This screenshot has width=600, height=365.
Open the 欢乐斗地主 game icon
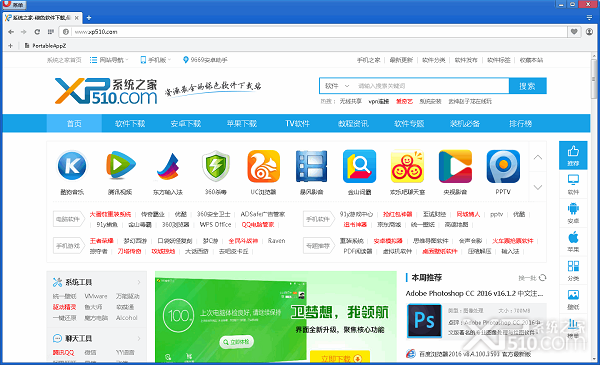[407, 166]
